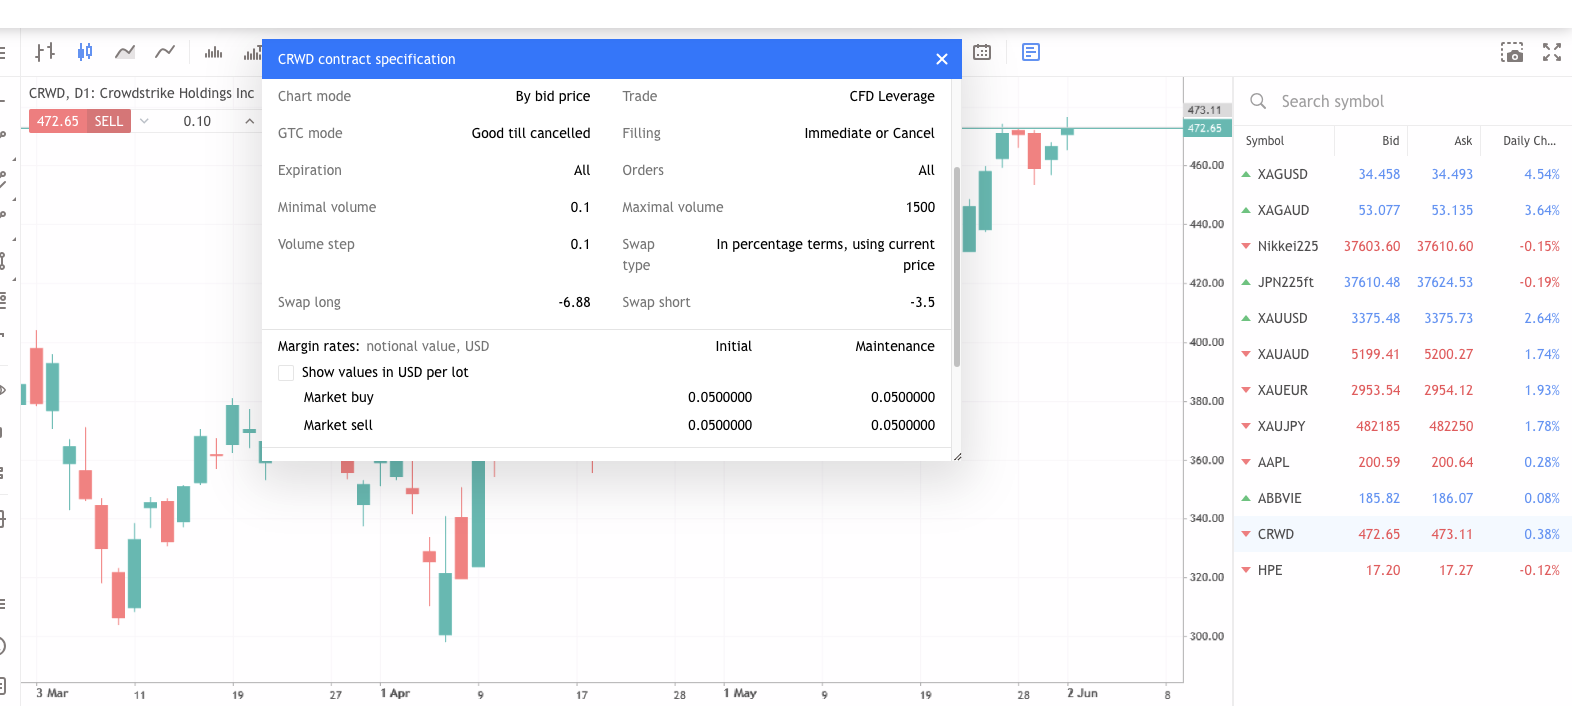This screenshot has width=1572, height=709.
Task: Select the candlestick chart style
Action: [85, 52]
